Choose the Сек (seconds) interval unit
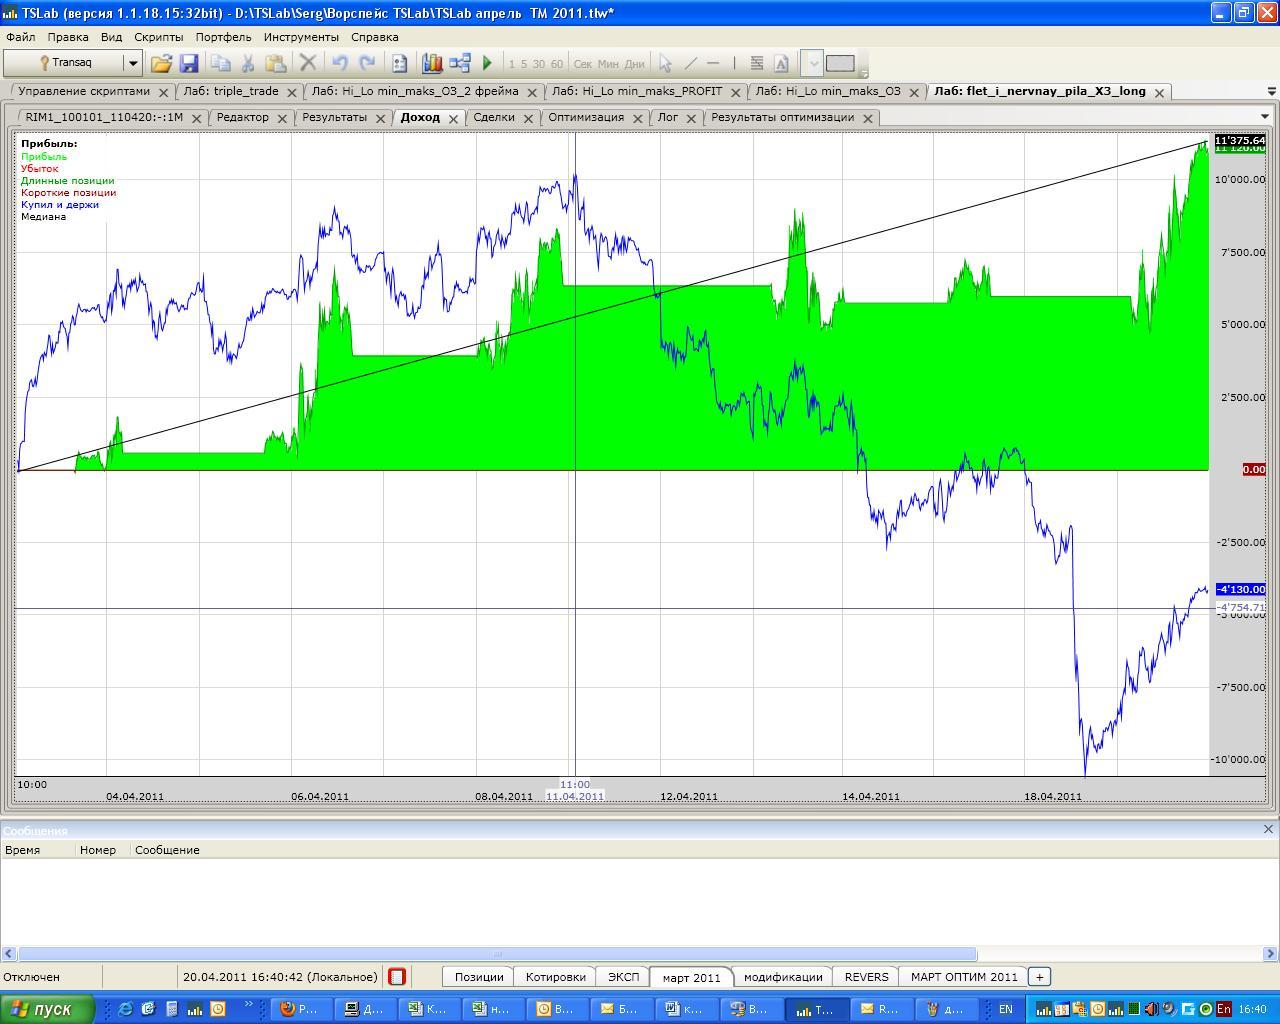 (x=583, y=64)
